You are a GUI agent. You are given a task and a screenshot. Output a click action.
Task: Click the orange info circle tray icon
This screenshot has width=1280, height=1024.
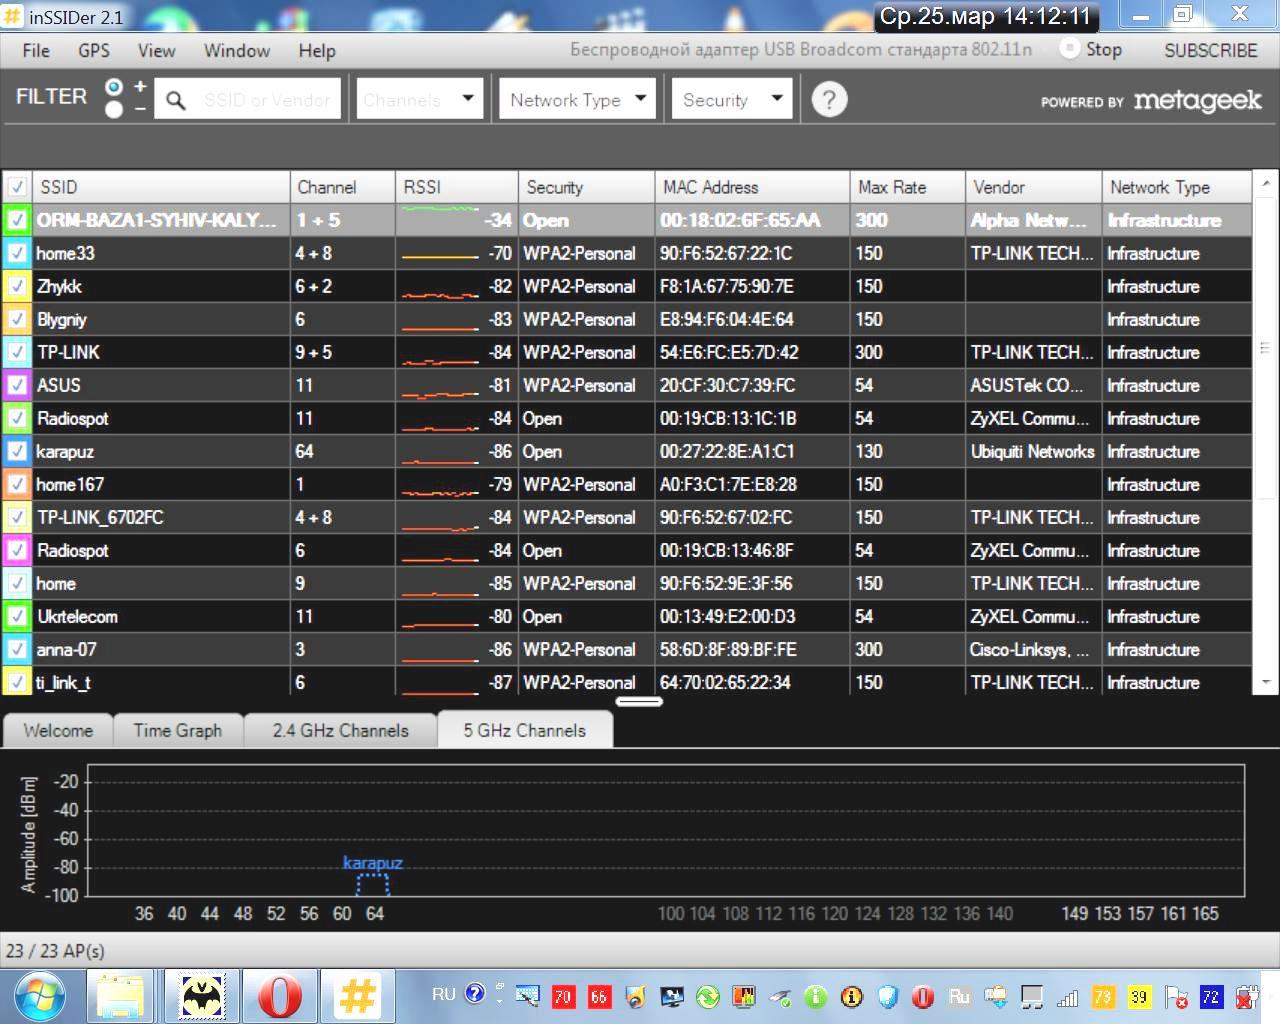click(x=851, y=996)
